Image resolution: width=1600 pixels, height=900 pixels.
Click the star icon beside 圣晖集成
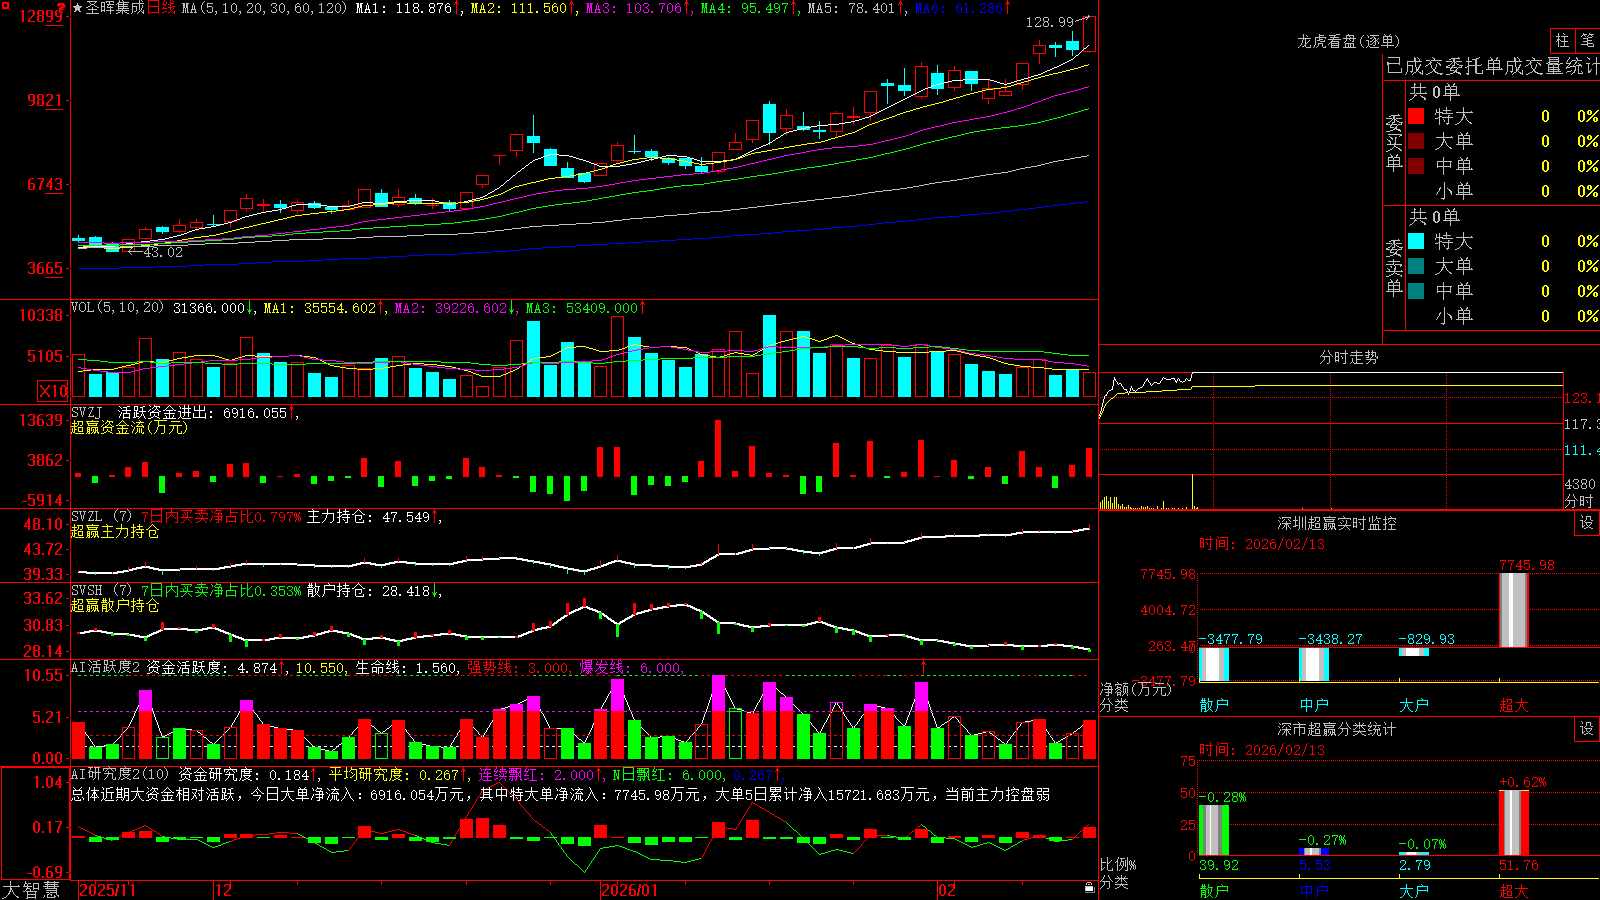pyautogui.click(x=78, y=8)
